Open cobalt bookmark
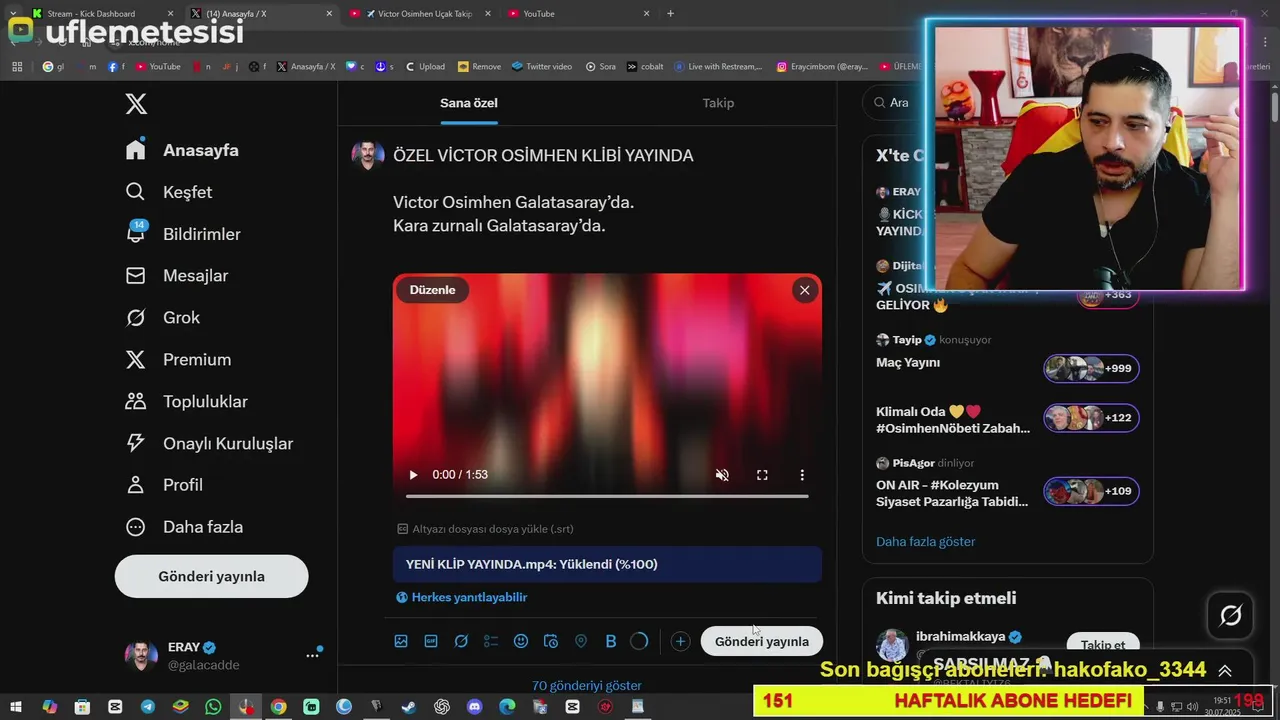 (645, 67)
